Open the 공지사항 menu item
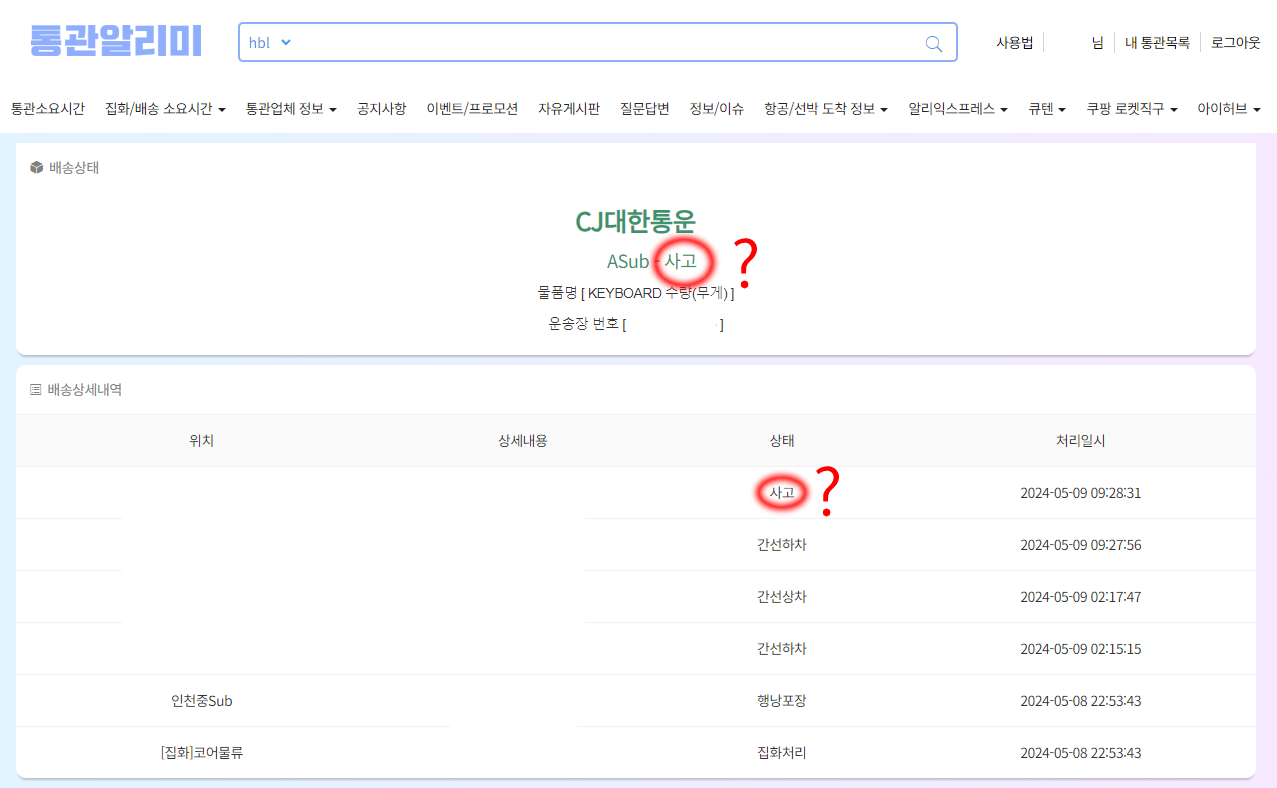The height and width of the screenshot is (788, 1277). 381,108
